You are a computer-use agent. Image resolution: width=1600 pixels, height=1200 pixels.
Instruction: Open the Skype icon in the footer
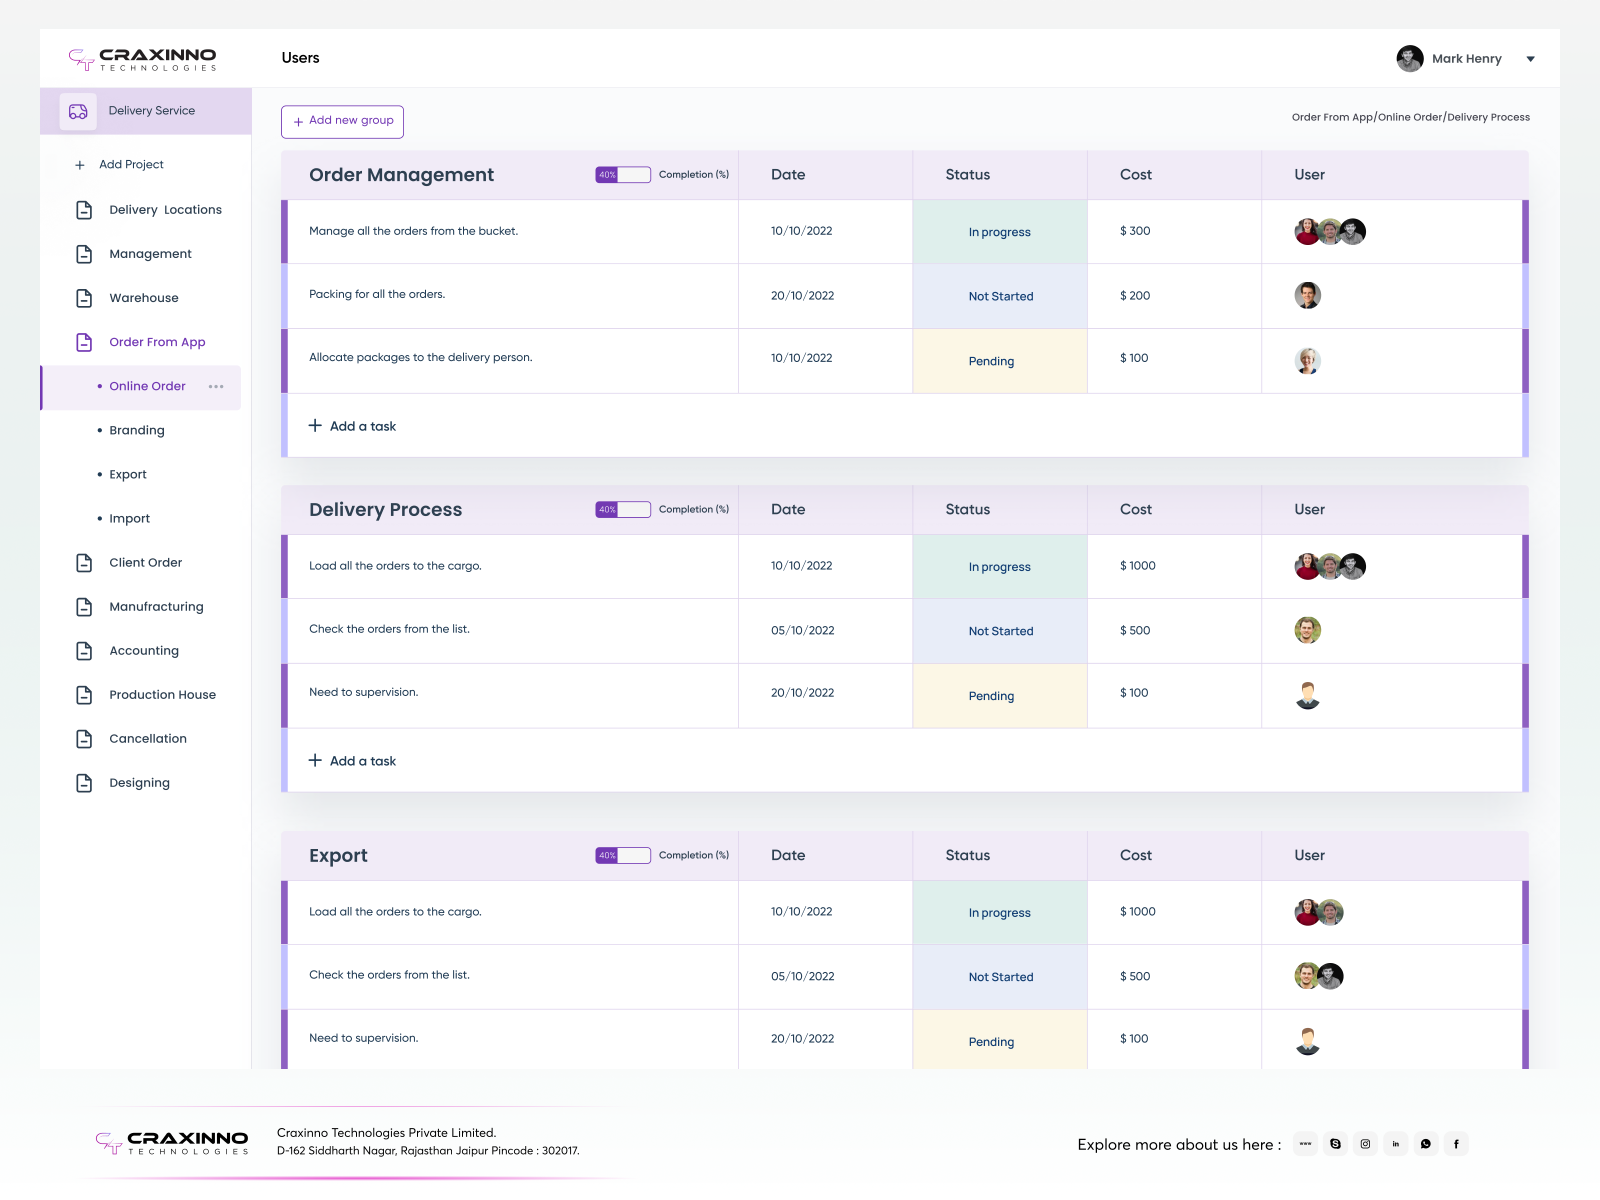pyautogui.click(x=1335, y=1144)
